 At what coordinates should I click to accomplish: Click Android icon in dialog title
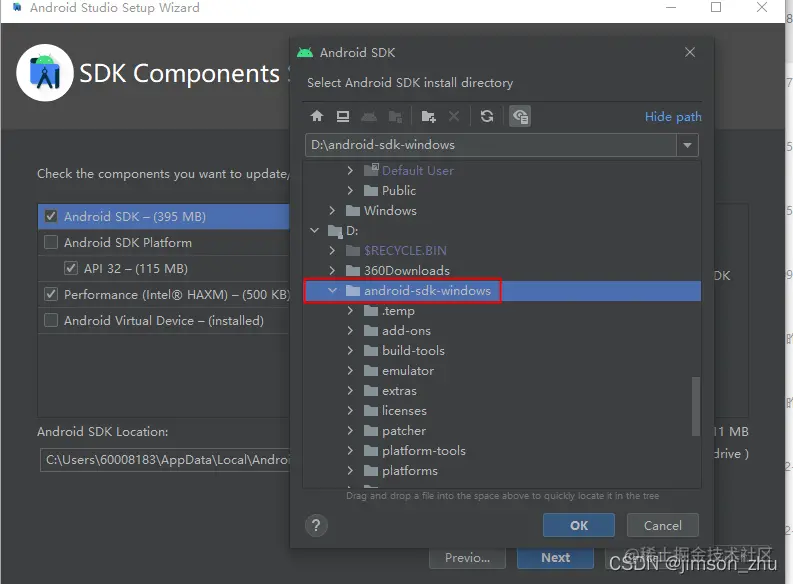(x=305, y=53)
